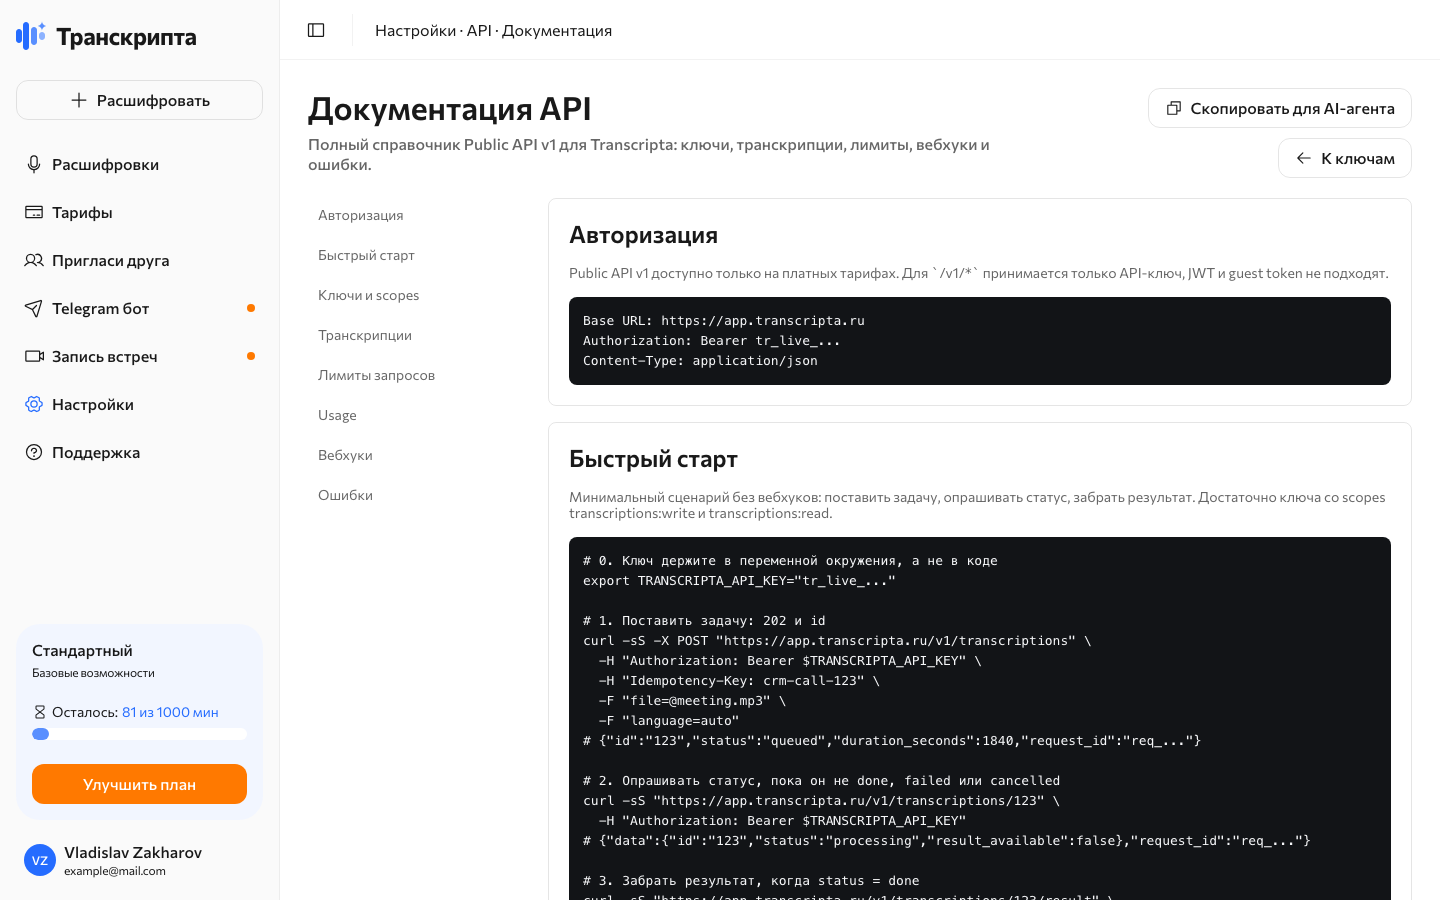The image size is (1440, 900).
Task: Click the remaining minutes progress bar
Action: (140, 734)
